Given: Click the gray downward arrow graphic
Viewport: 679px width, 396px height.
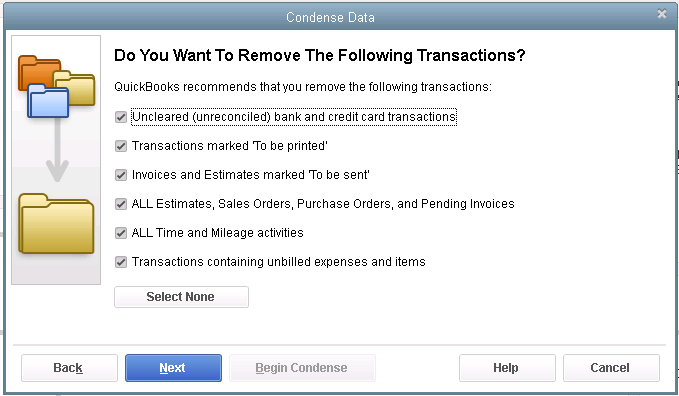Looking at the screenshot, I should [57, 149].
